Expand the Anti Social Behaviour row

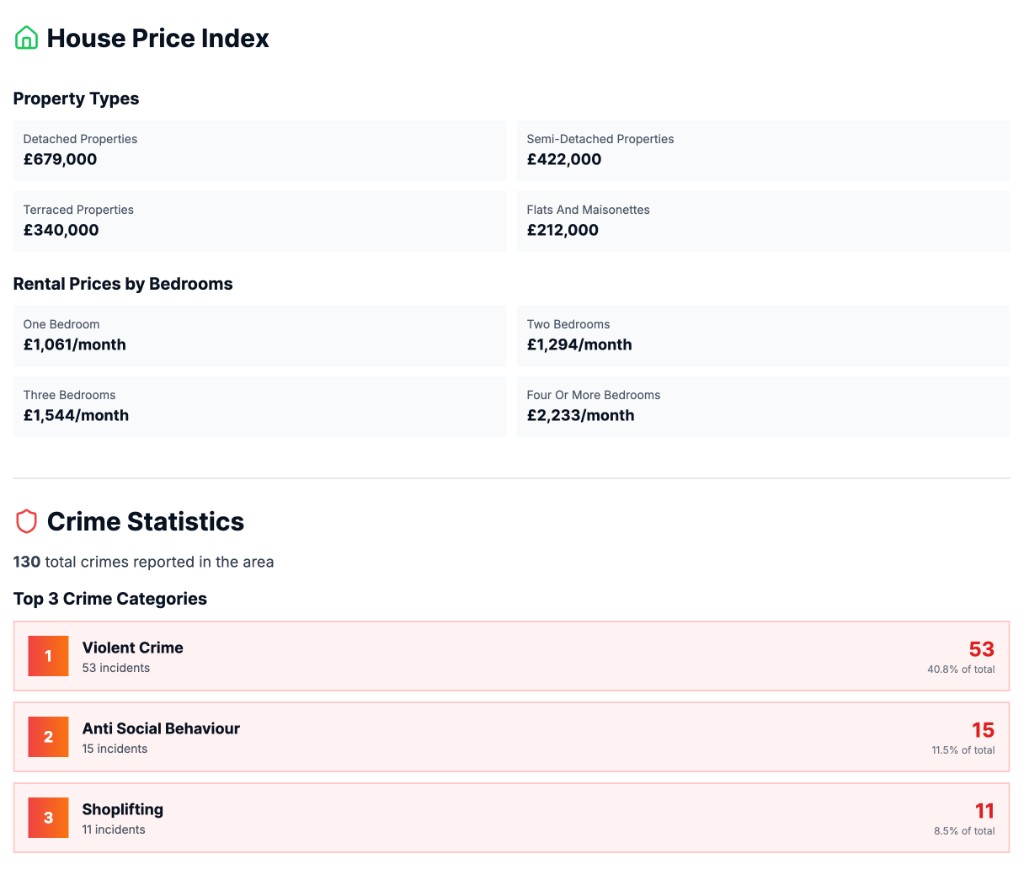pyautogui.click(x=512, y=737)
